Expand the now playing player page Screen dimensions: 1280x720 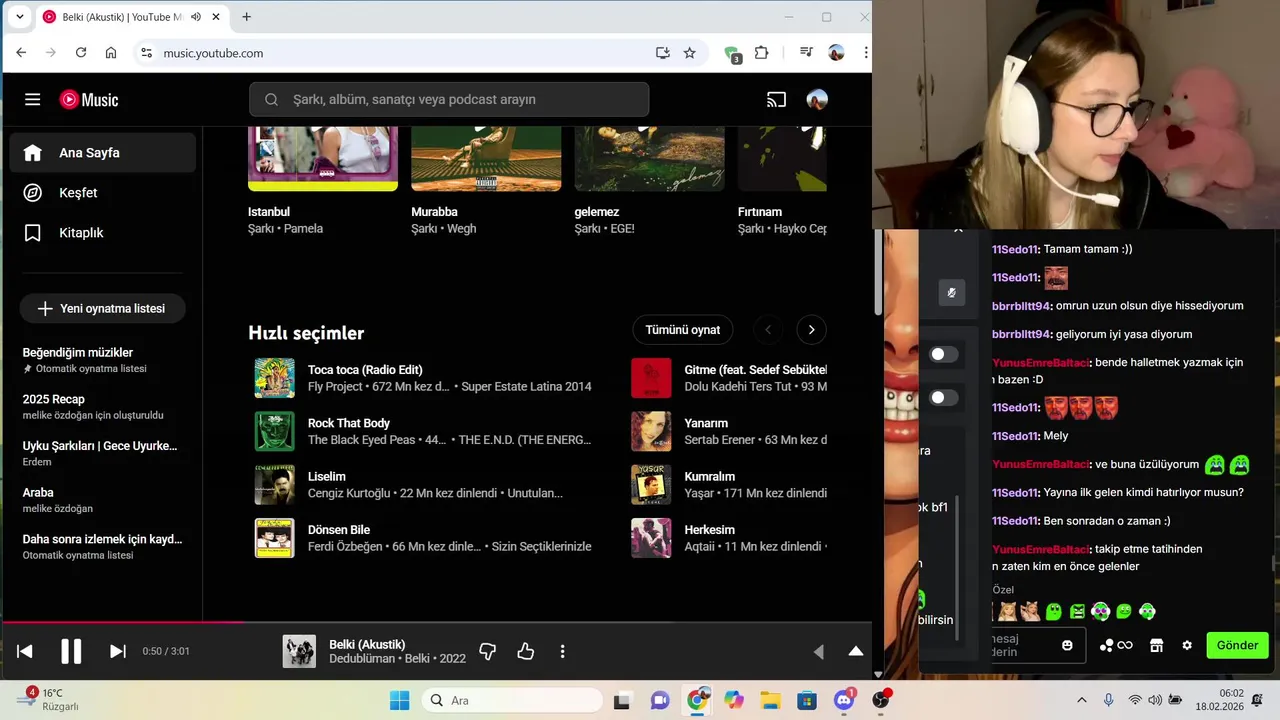point(856,651)
